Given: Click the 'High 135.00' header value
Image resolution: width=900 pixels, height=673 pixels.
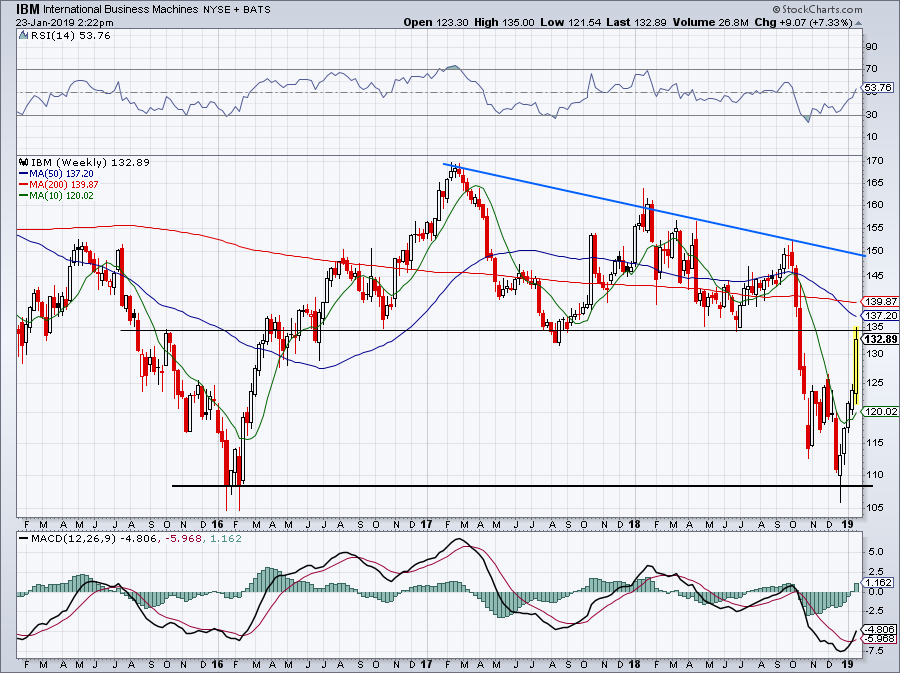Looking at the screenshot, I should (x=505, y=22).
